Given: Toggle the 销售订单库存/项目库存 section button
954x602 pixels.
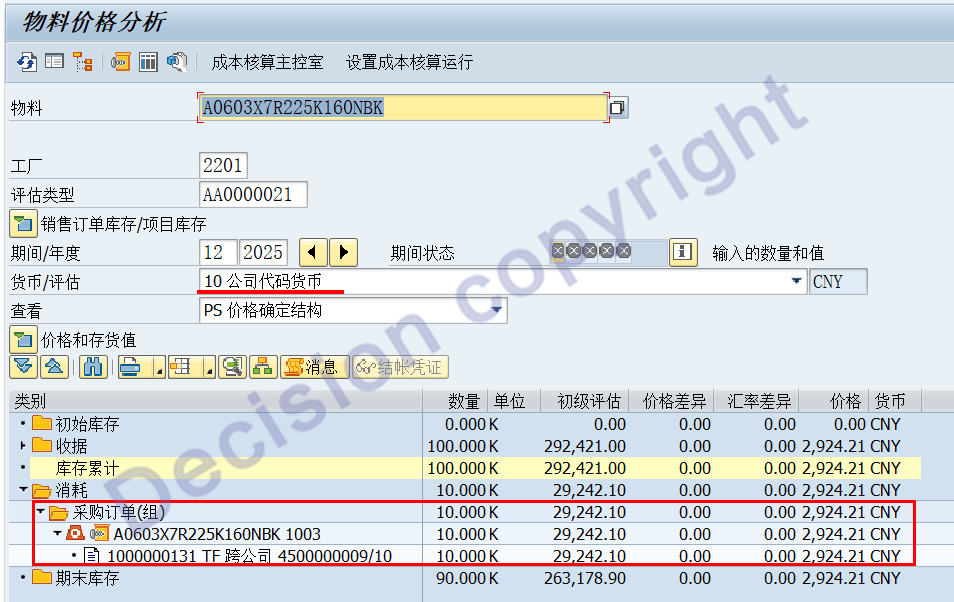Looking at the screenshot, I should 23,223.
